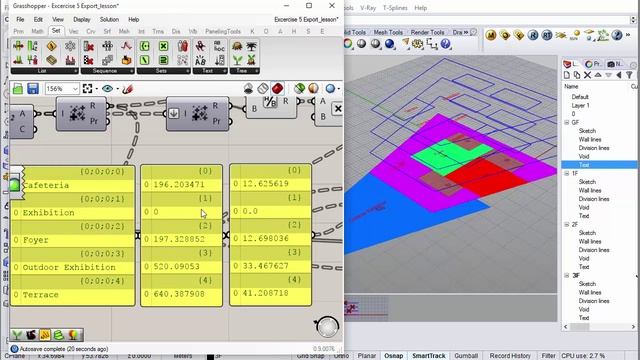Toggle the red shaded preview mode
Screen dimensions: 640x360
278,88
